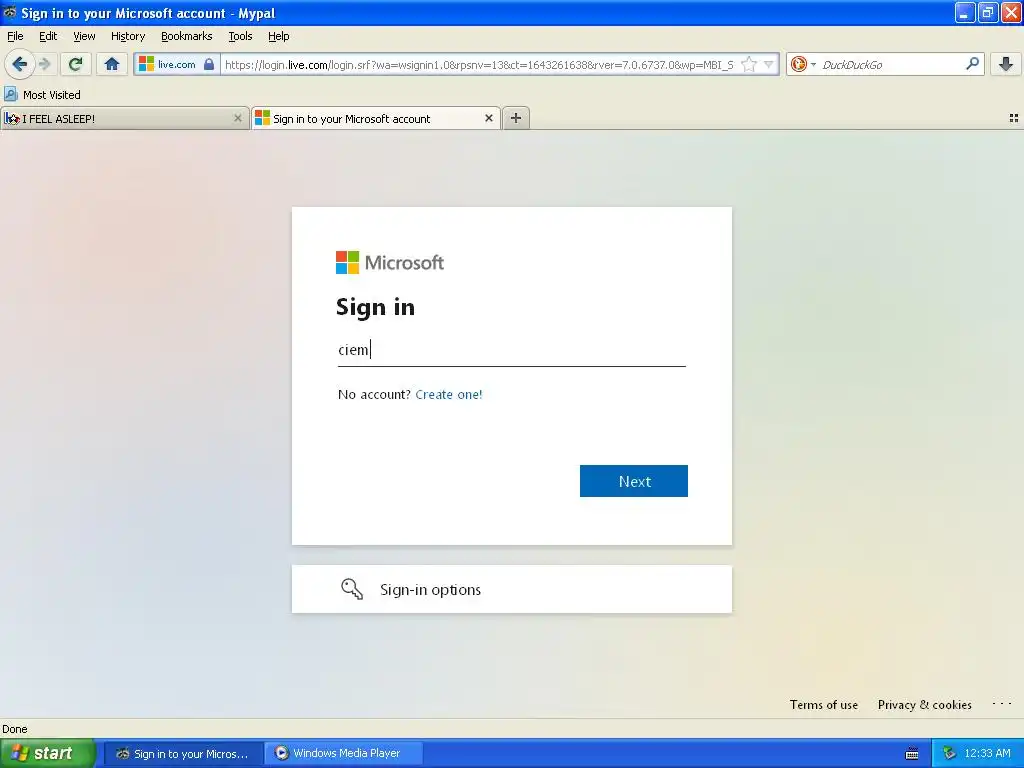
Task: Open the DuckDuckGo search engine selector
Action: (803, 64)
